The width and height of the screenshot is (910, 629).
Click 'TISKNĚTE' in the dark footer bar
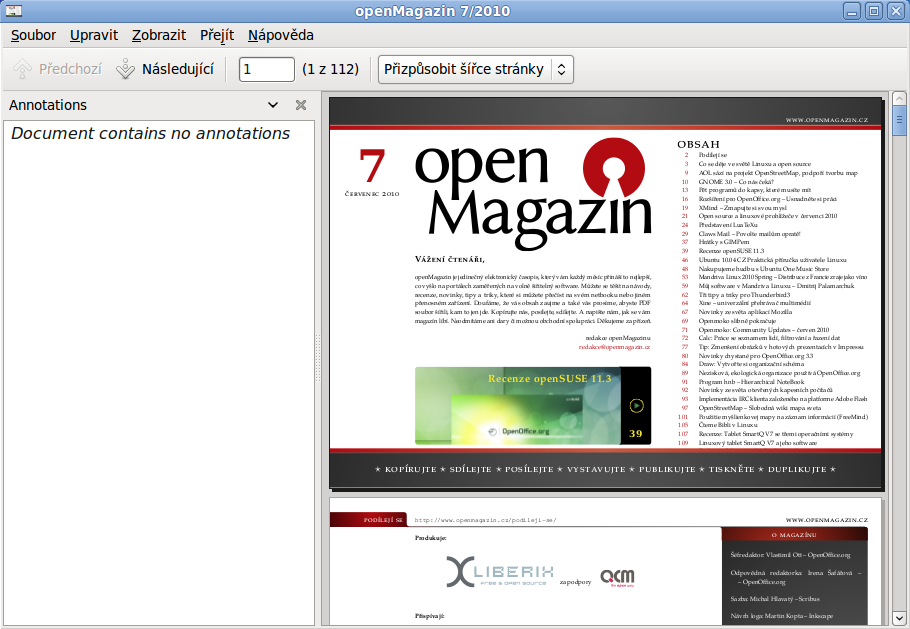(x=731, y=469)
